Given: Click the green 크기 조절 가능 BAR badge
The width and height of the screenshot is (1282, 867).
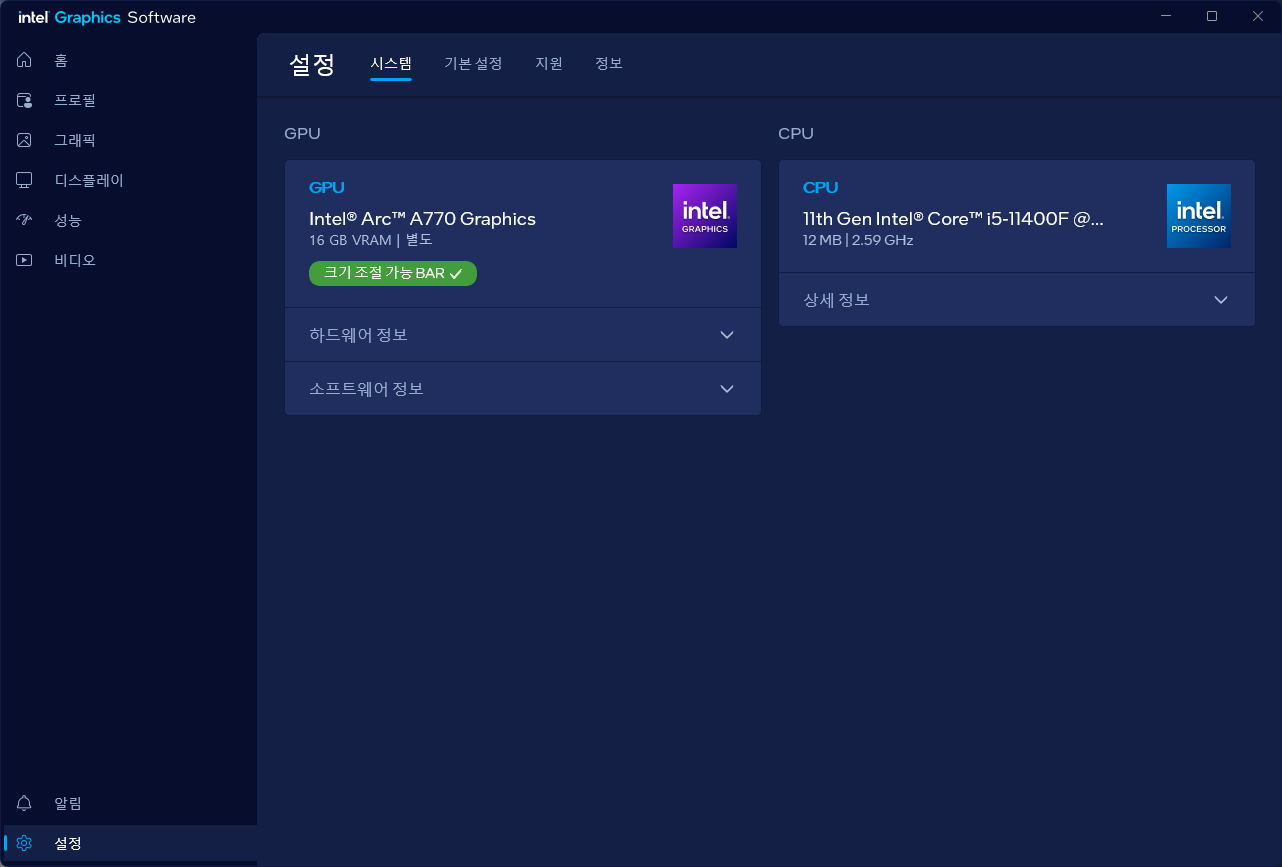Looking at the screenshot, I should [x=393, y=273].
